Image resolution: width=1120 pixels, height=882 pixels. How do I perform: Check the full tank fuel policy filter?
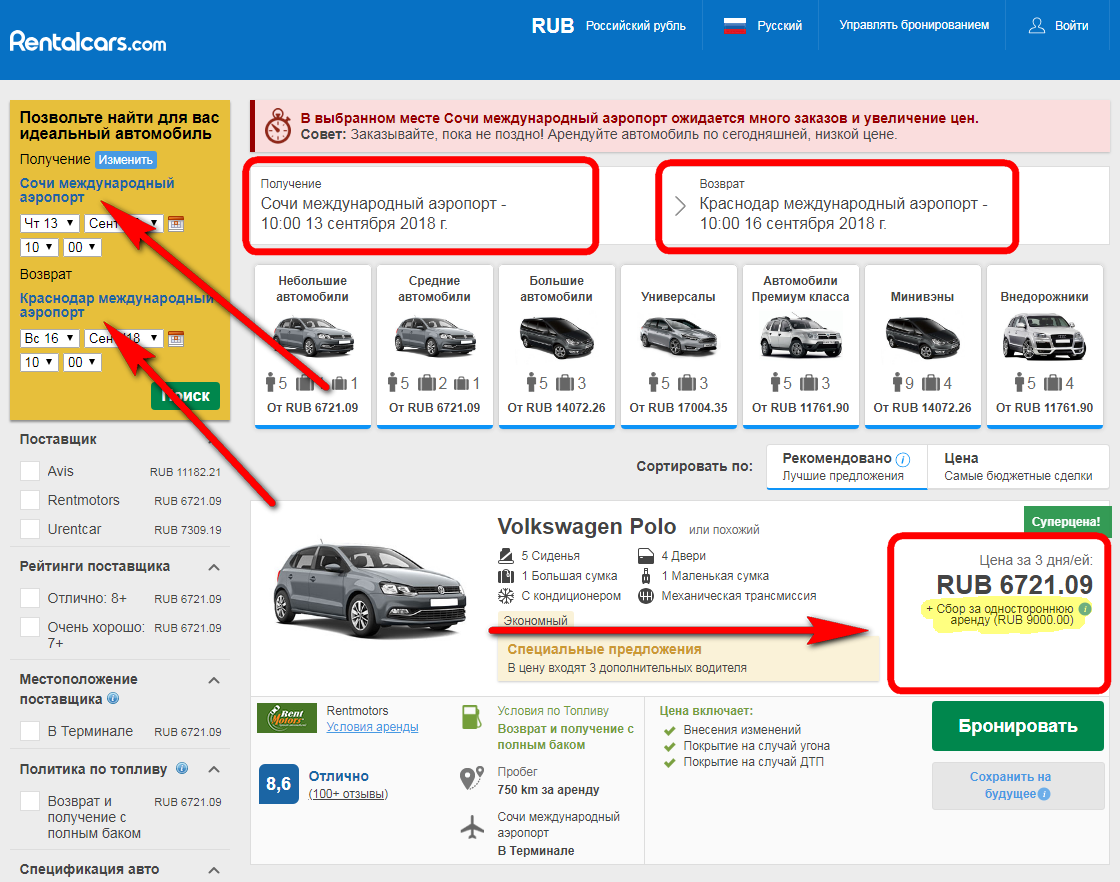pyautogui.click(x=30, y=801)
